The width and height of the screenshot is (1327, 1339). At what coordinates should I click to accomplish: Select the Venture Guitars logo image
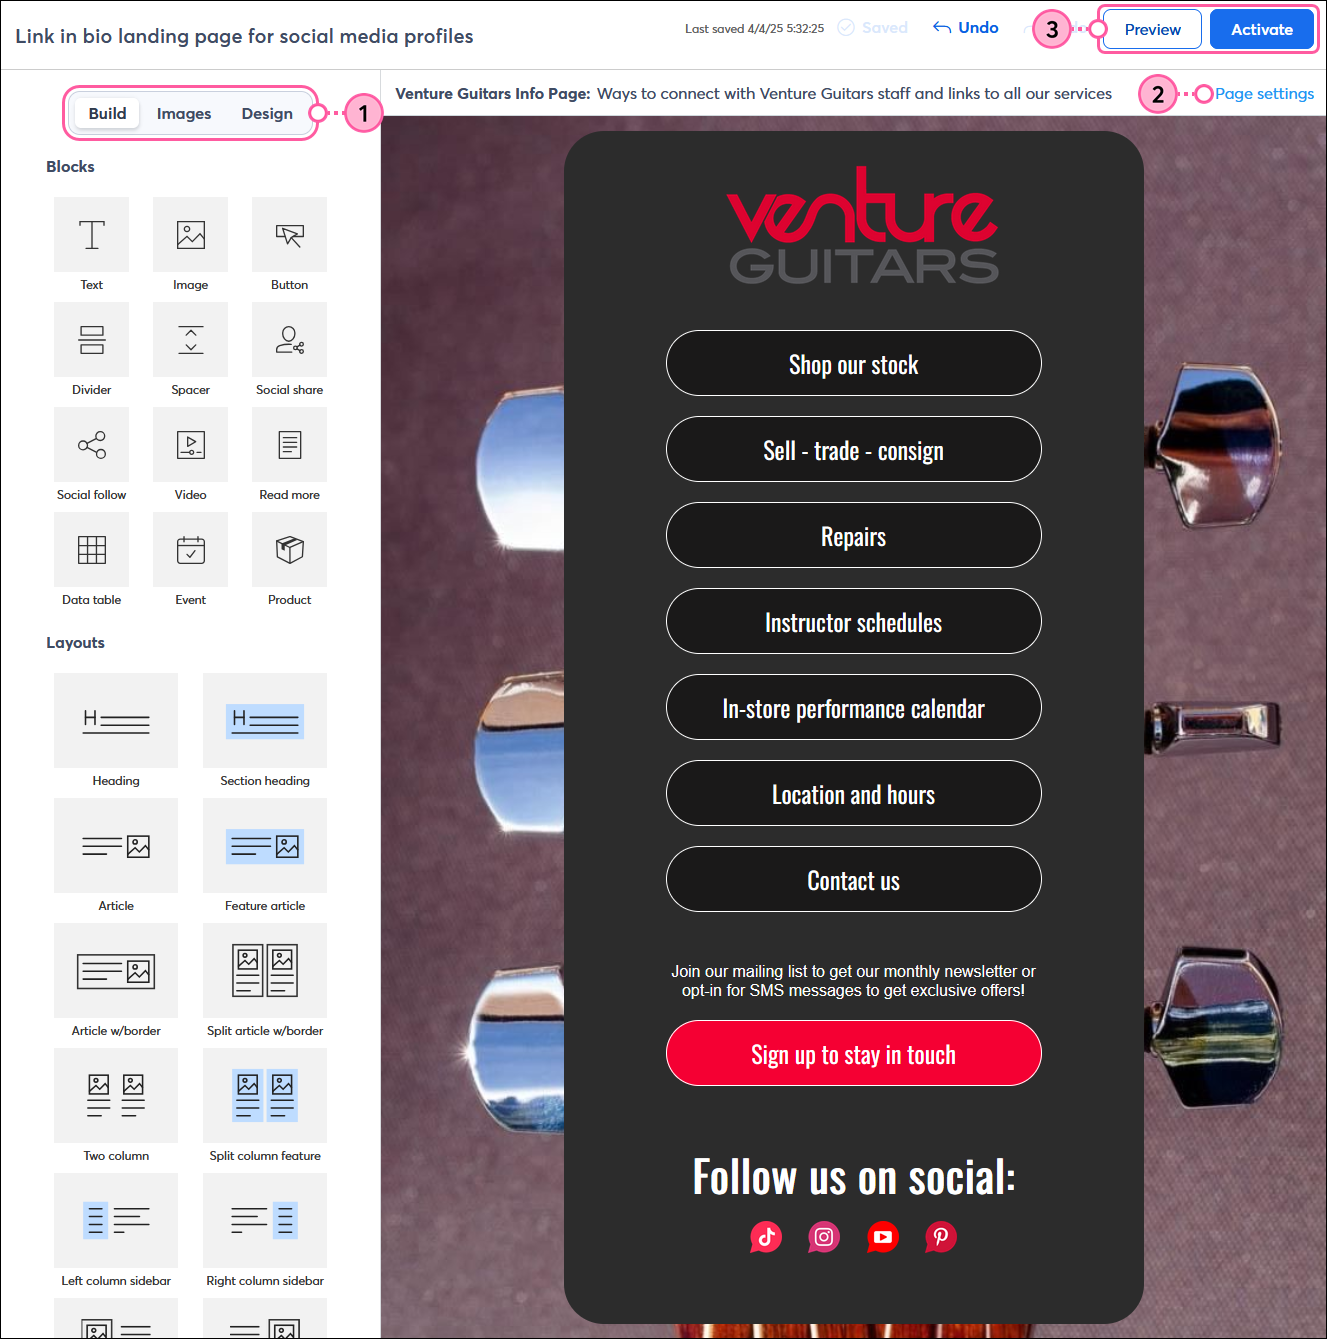tap(863, 225)
